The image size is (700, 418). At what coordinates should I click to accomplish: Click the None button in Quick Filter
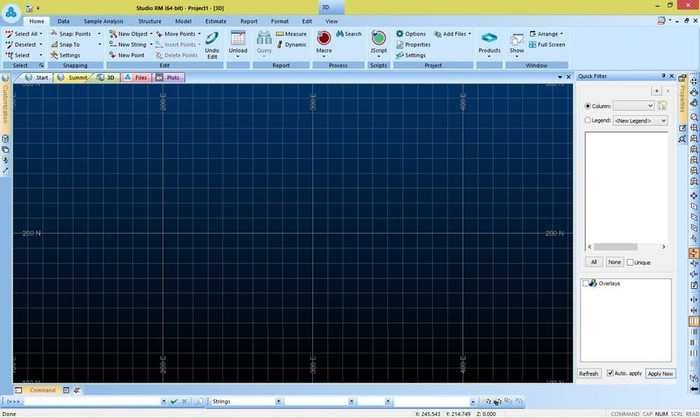click(614, 262)
